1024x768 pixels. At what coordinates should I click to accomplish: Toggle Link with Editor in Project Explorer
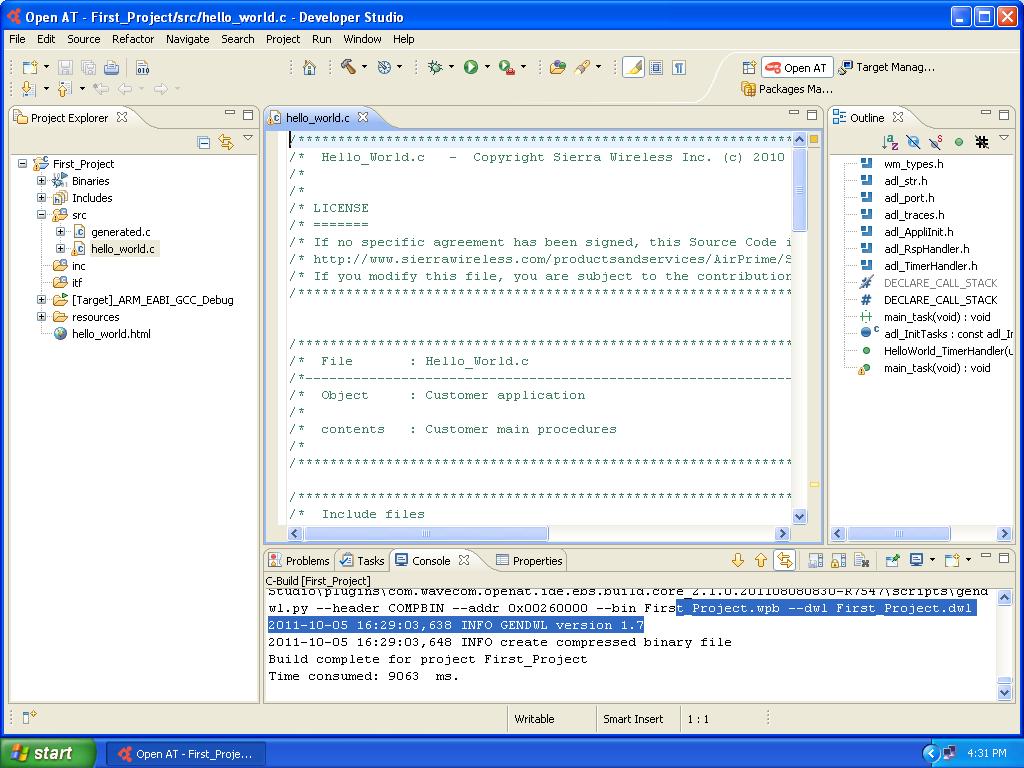tap(226, 142)
